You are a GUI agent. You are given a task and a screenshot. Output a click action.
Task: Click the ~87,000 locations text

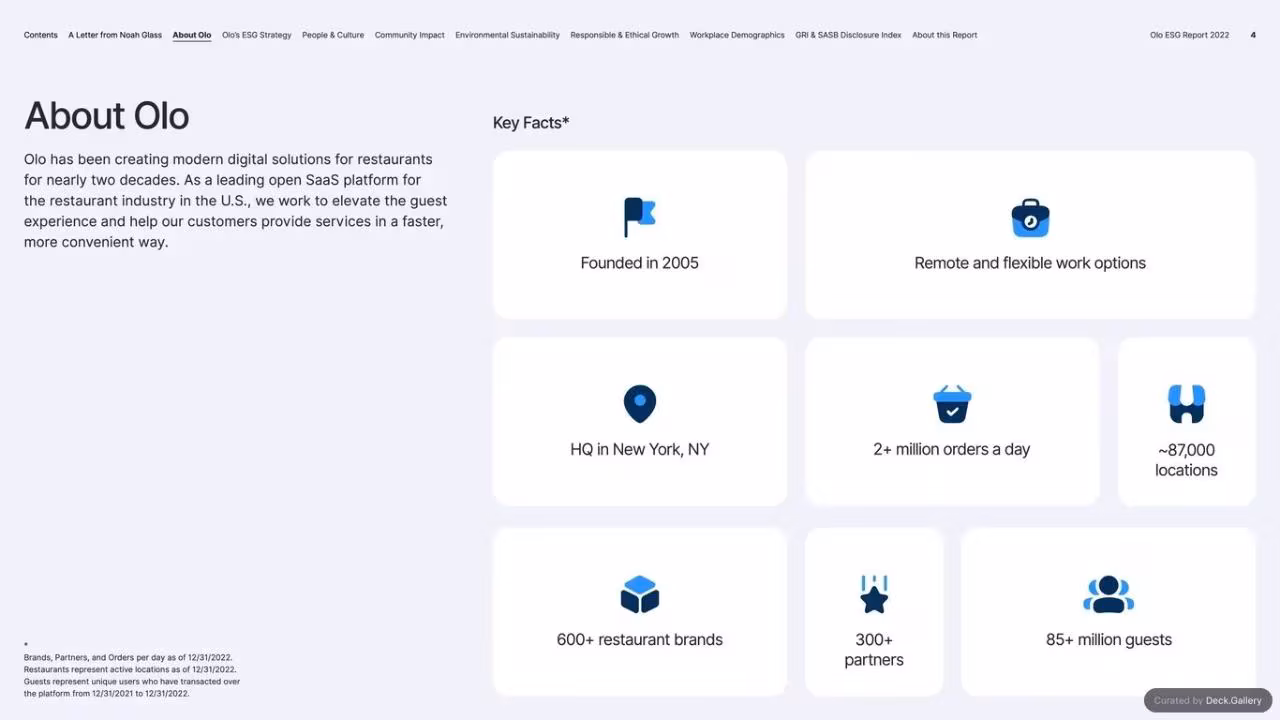[x=1186, y=460]
